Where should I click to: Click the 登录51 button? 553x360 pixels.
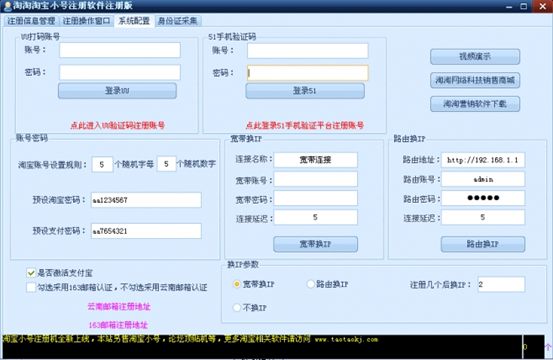pyautogui.click(x=305, y=91)
